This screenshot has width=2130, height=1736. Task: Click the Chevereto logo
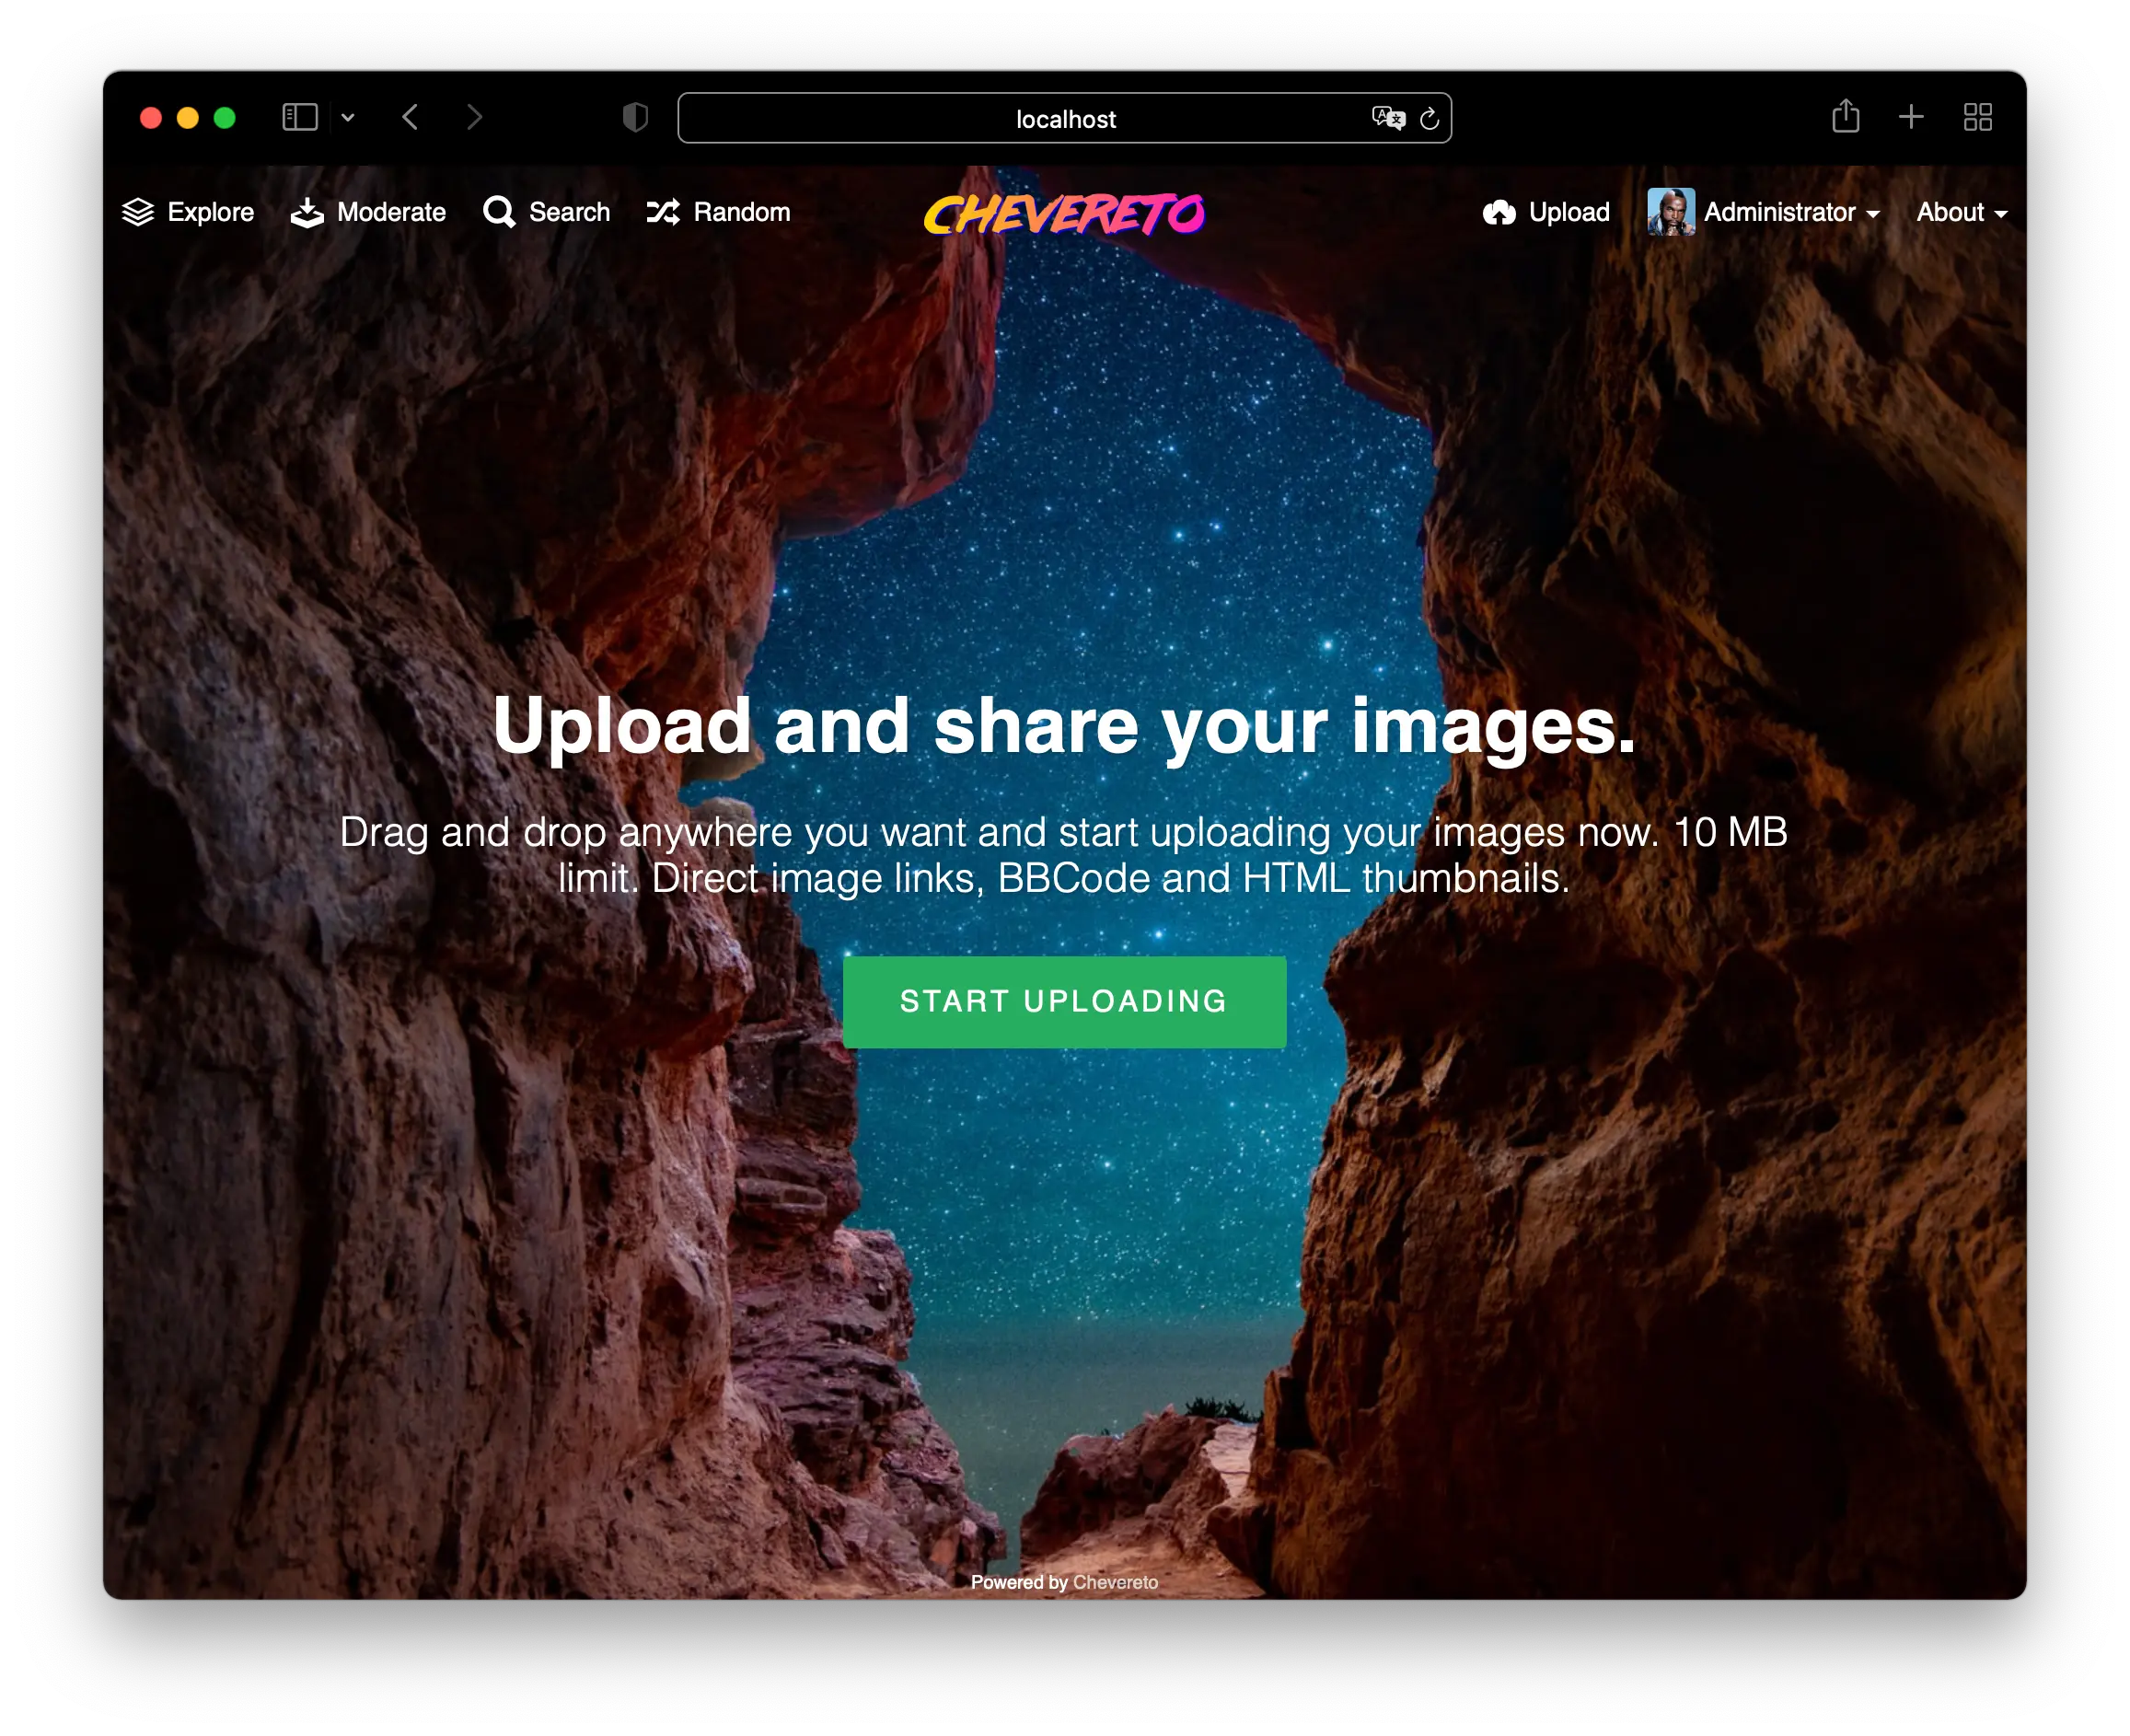[x=1064, y=214]
